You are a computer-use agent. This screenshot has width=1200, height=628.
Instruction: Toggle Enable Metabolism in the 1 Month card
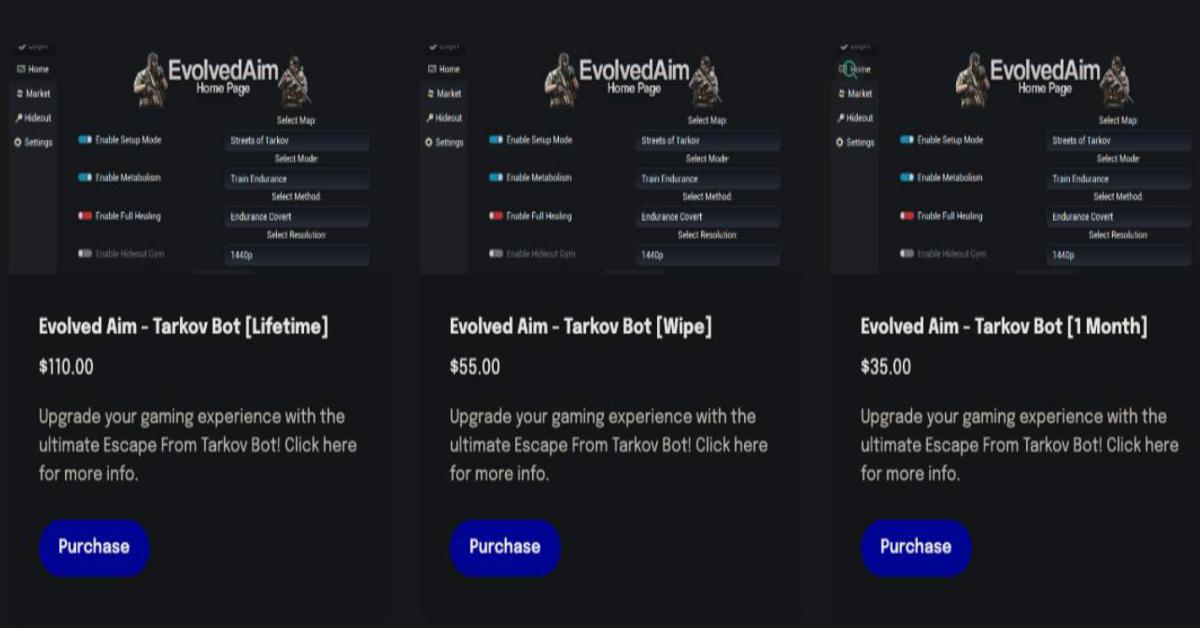pos(907,178)
